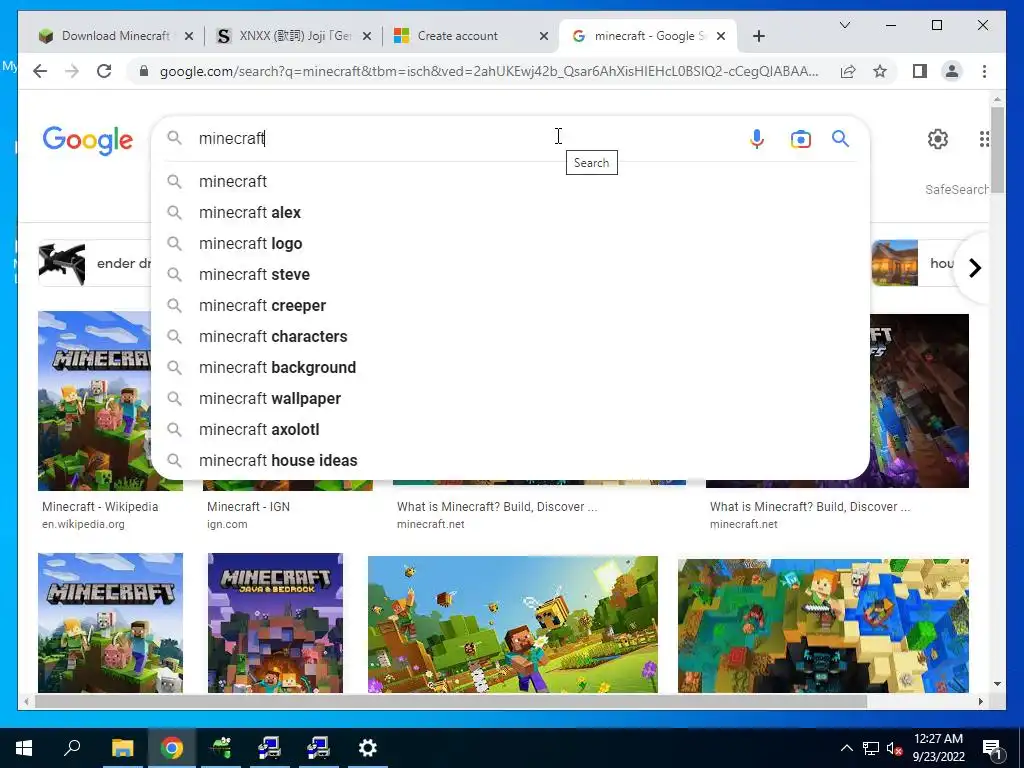Open bees and Steve meadow image
The width and height of the screenshot is (1024, 768).
pos(513,624)
